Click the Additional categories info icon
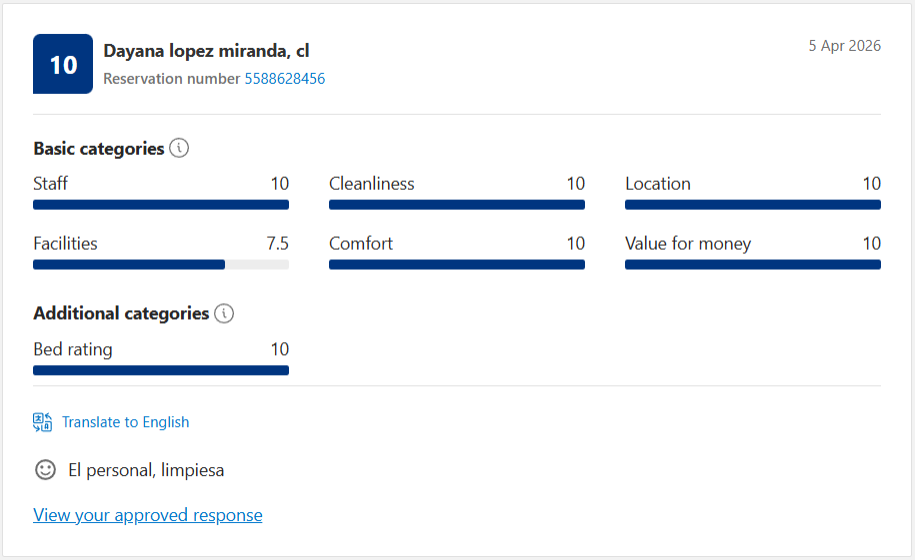This screenshot has width=915, height=560. [224, 313]
